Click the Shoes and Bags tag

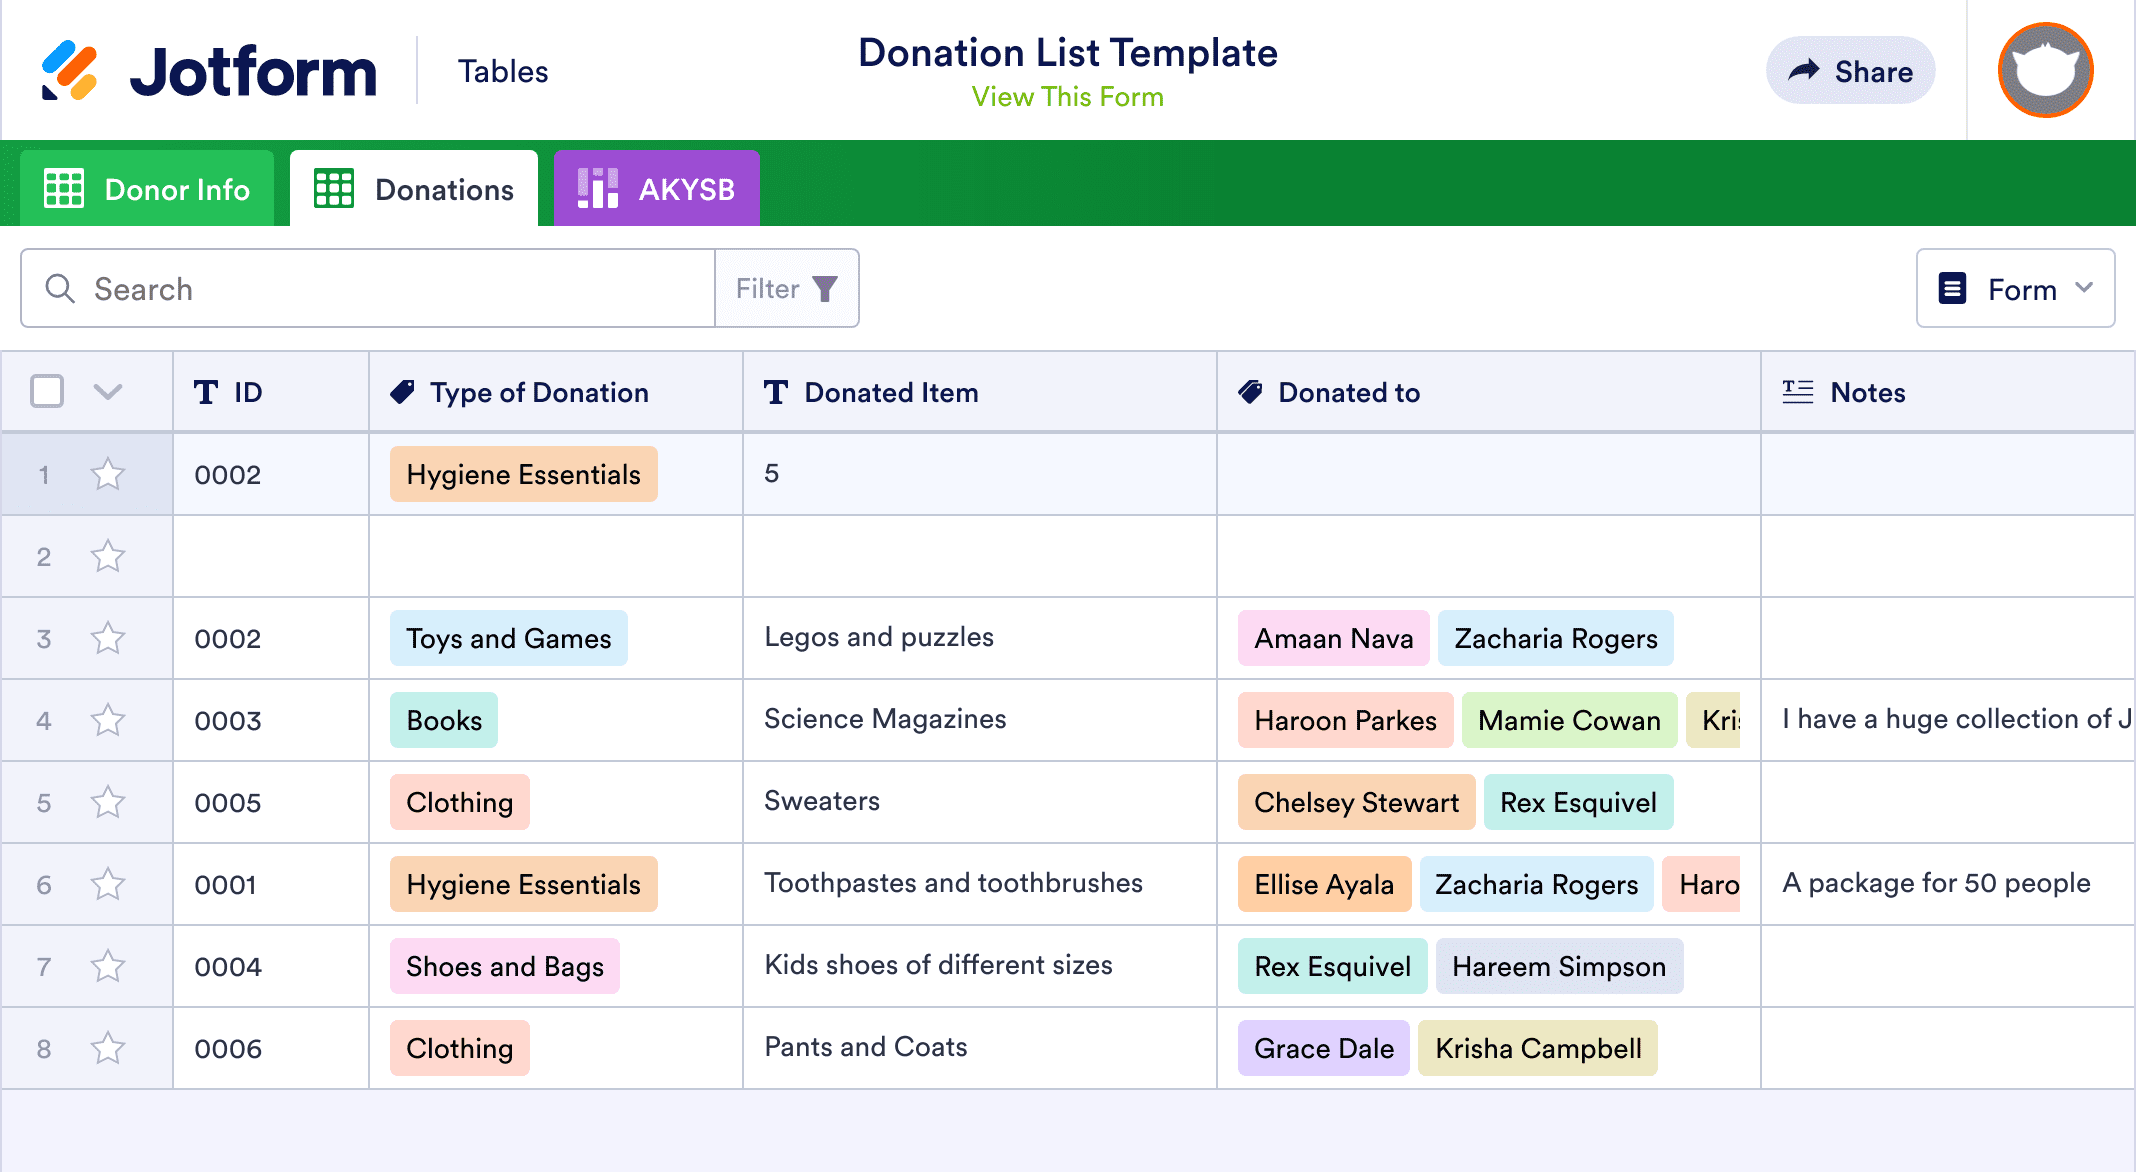coord(505,966)
